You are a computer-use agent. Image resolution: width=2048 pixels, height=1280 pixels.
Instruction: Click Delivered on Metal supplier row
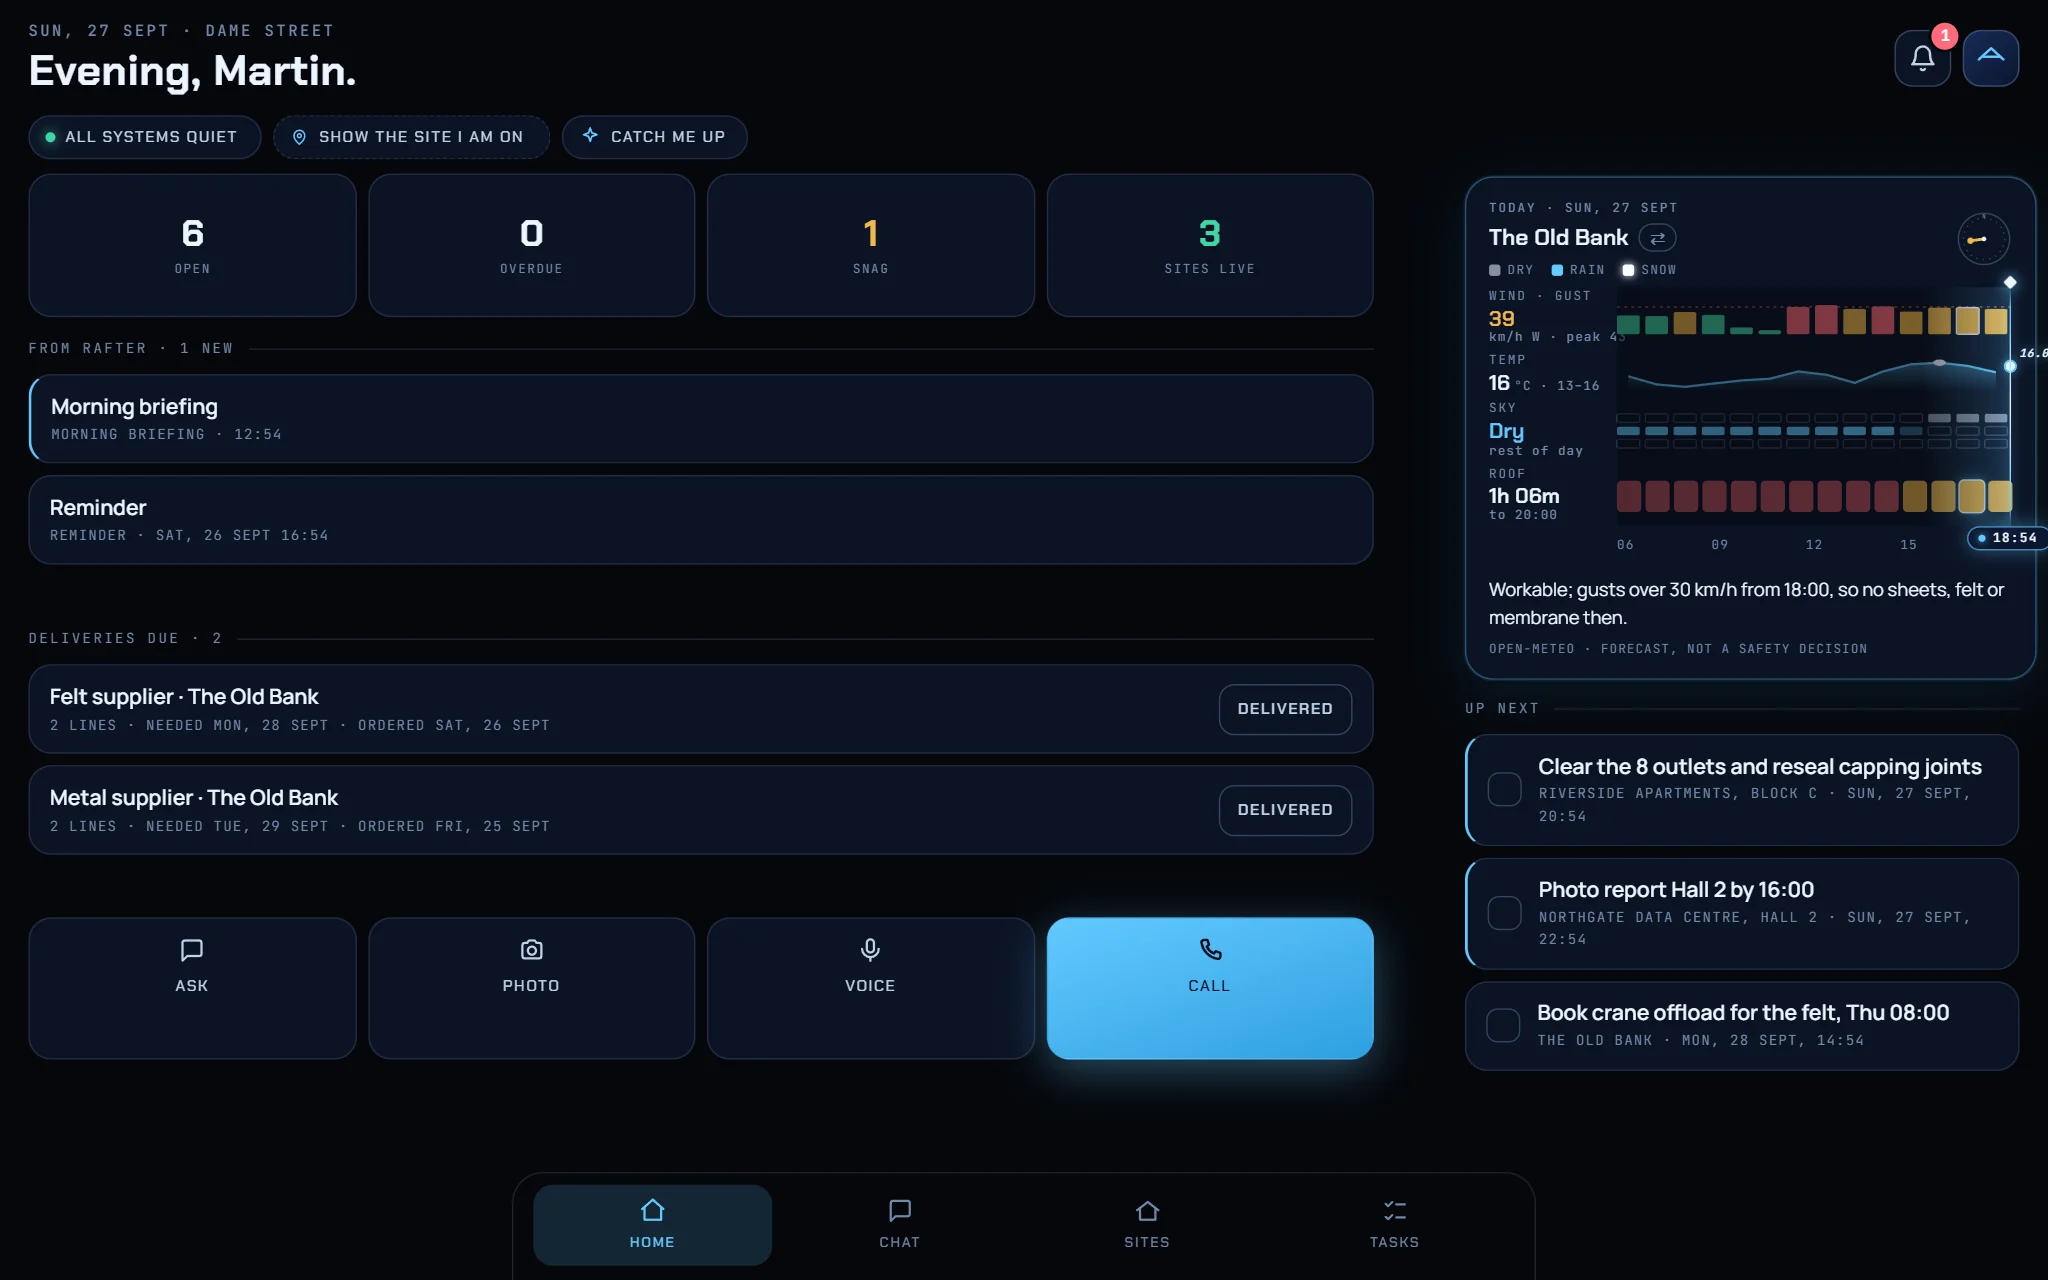pyautogui.click(x=1285, y=810)
